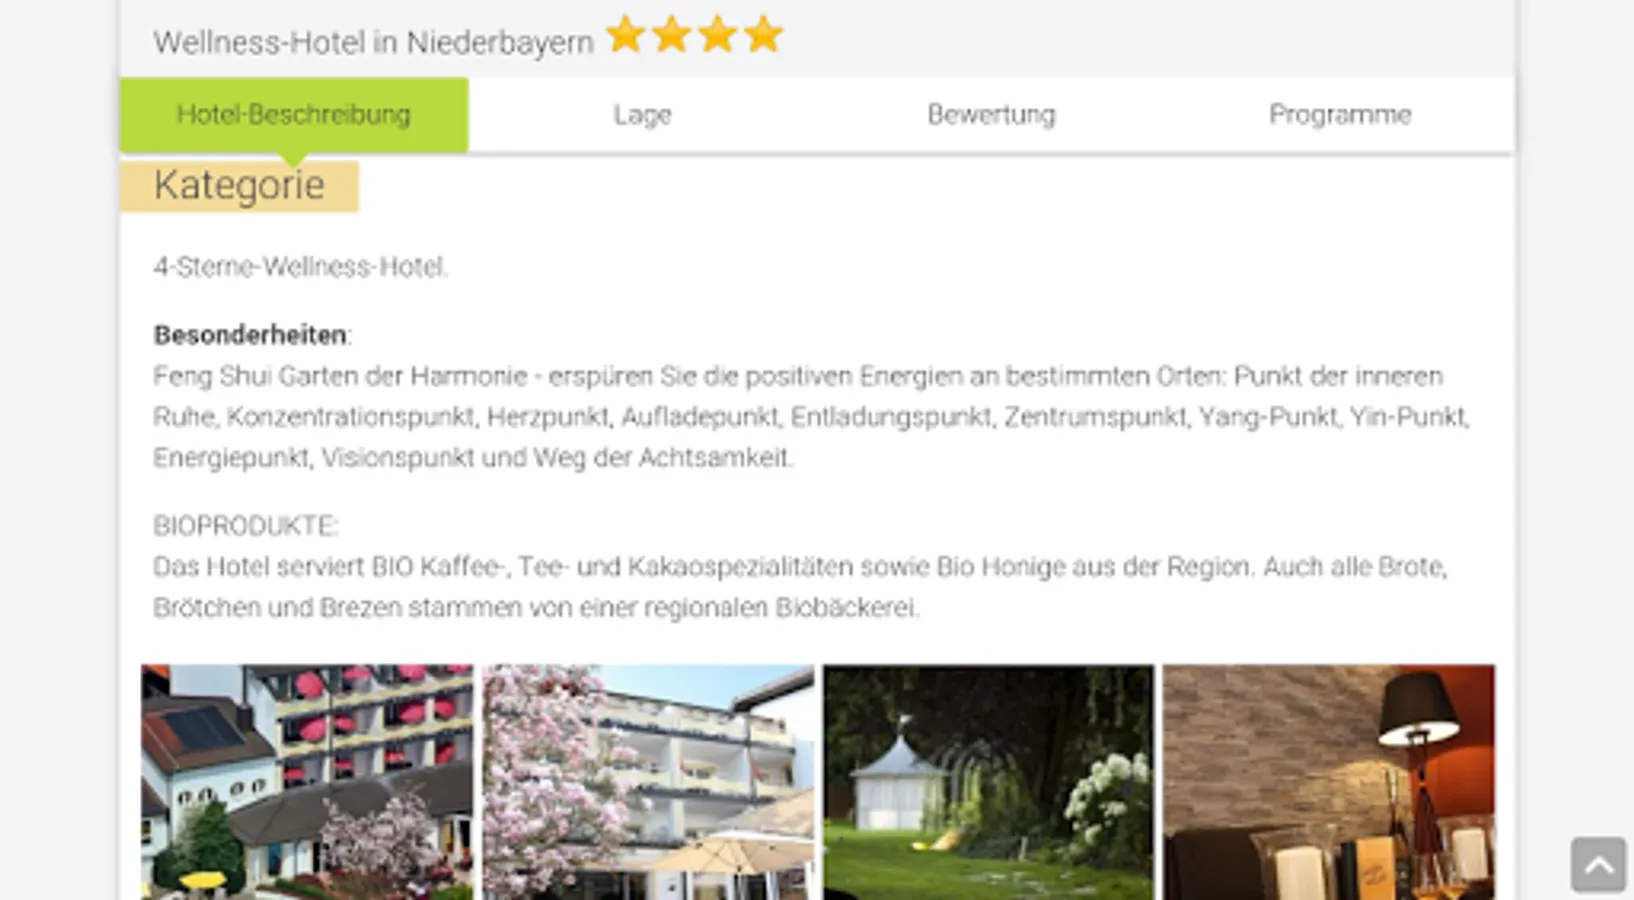Image resolution: width=1634 pixels, height=900 pixels.
Task: View the lamp and stone wall photo
Action: [1329, 782]
